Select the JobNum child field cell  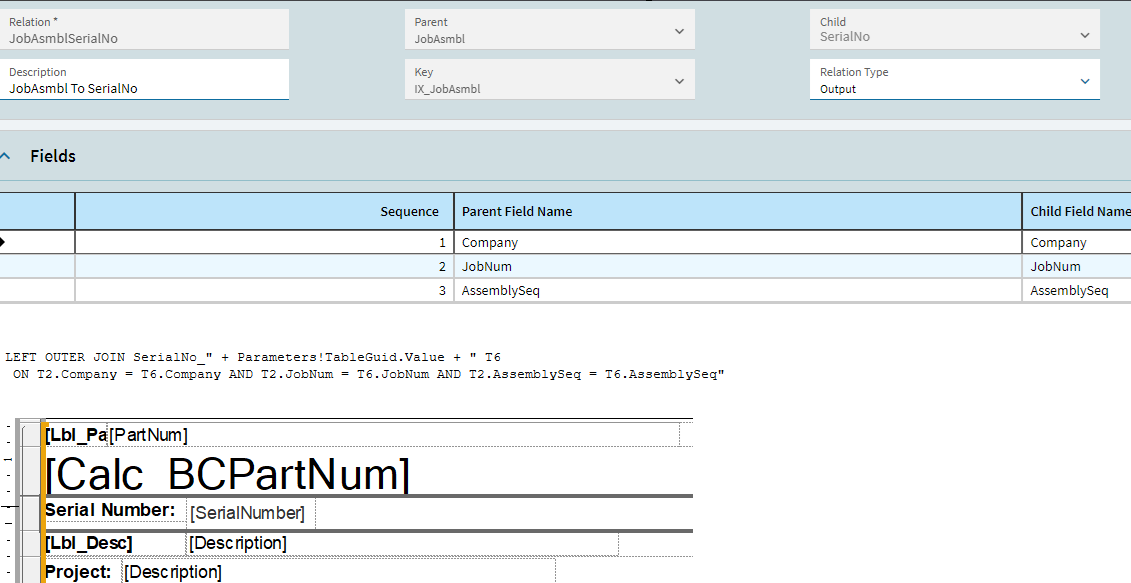coord(1077,266)
